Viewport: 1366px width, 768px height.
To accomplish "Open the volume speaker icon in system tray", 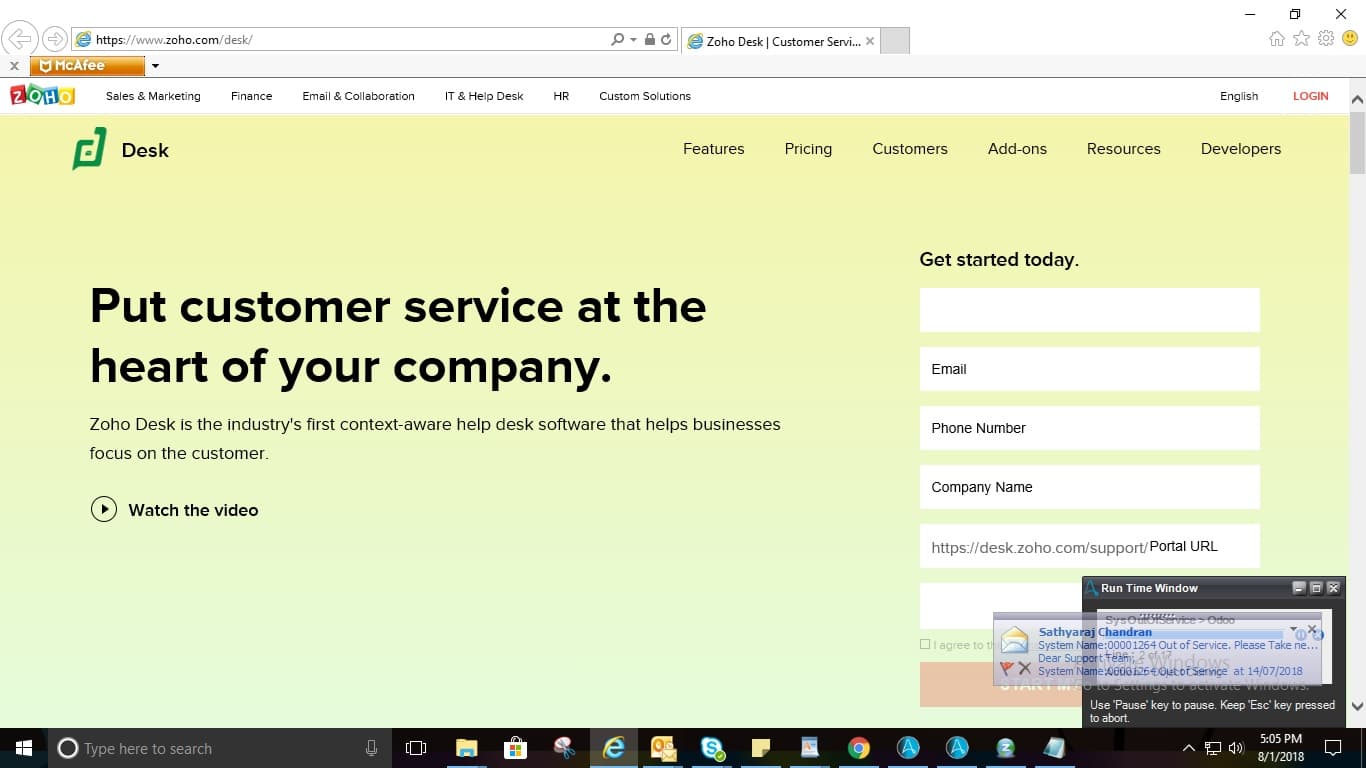I will click(x=1236, y=748).
